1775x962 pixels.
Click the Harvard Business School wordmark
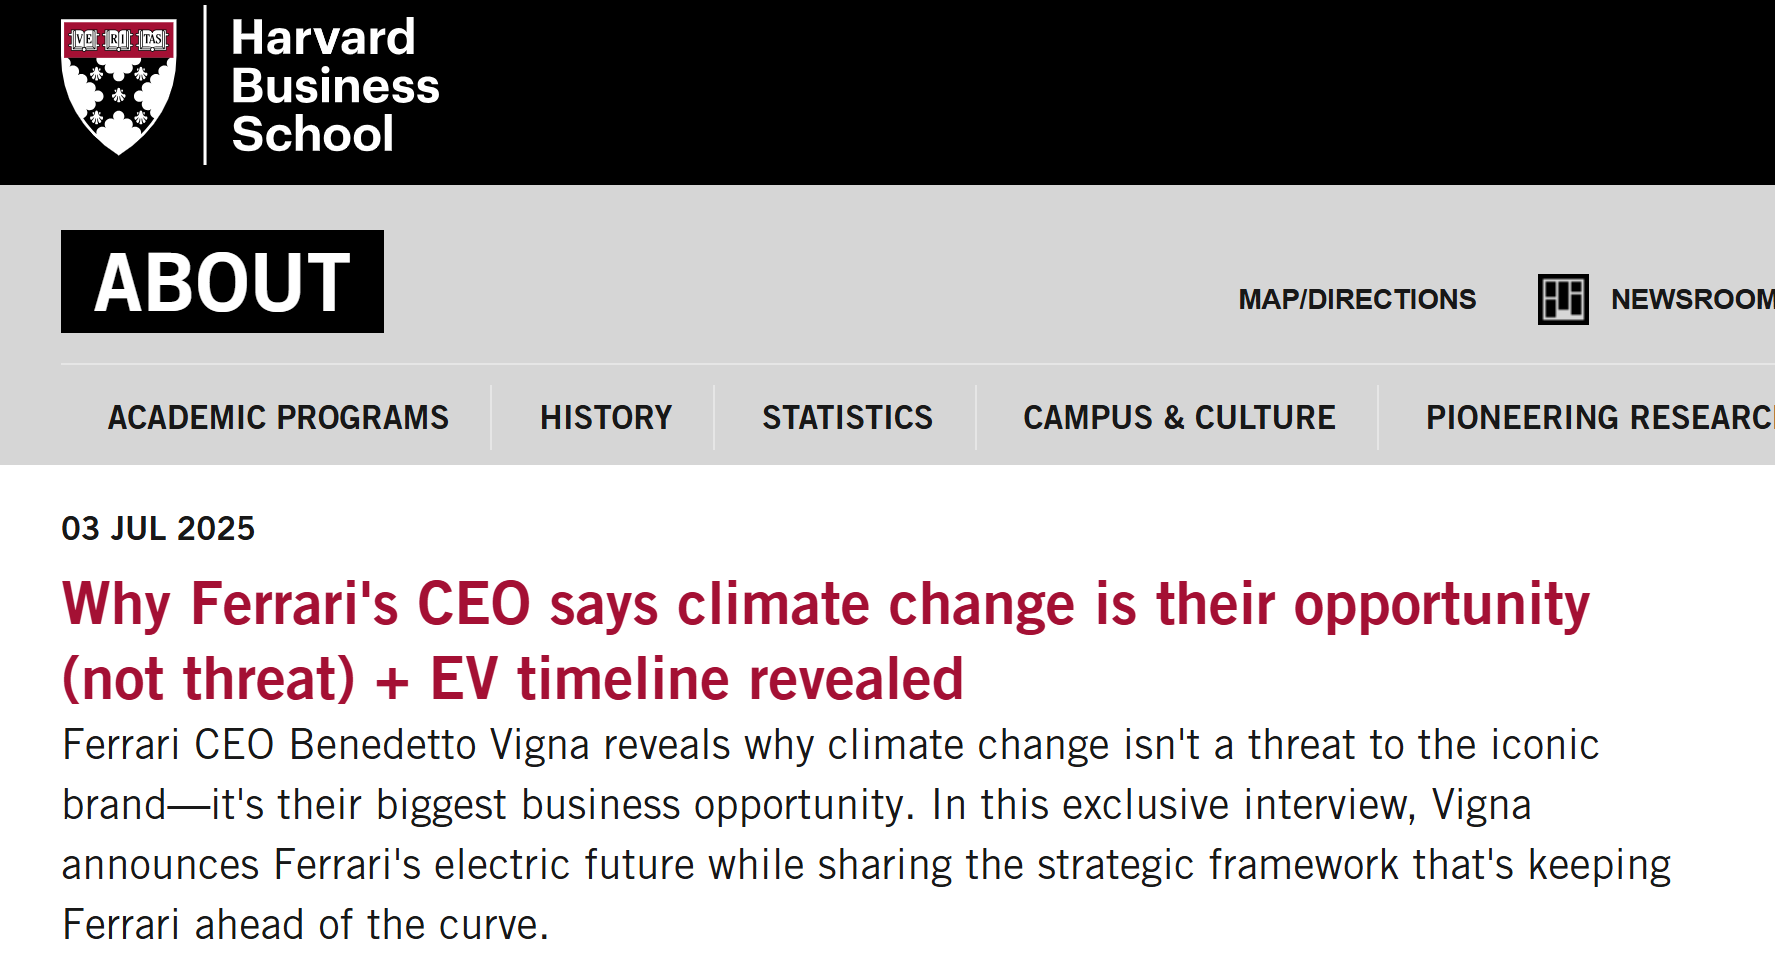click(334, 87)
